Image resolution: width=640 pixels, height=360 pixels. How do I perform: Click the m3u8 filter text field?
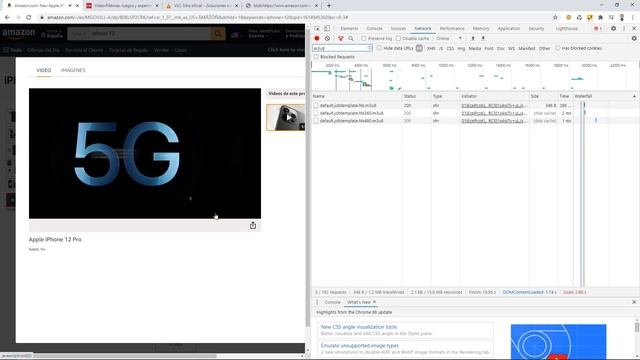(x=342, y=48)
